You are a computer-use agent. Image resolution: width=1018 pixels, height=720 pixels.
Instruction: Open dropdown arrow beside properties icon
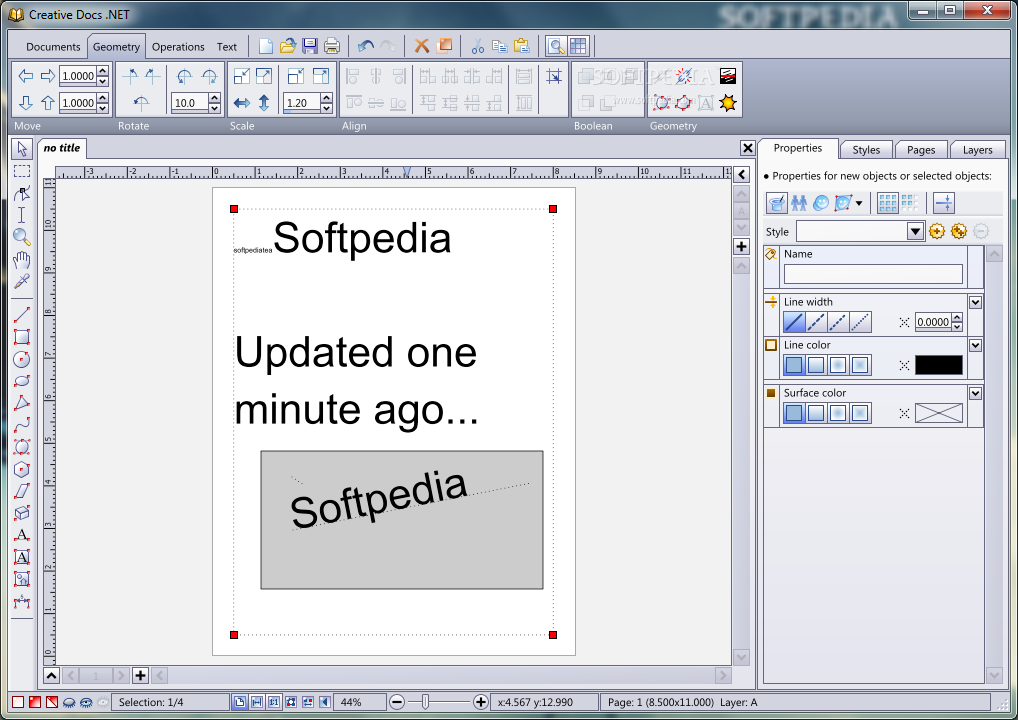click(859, 203)
